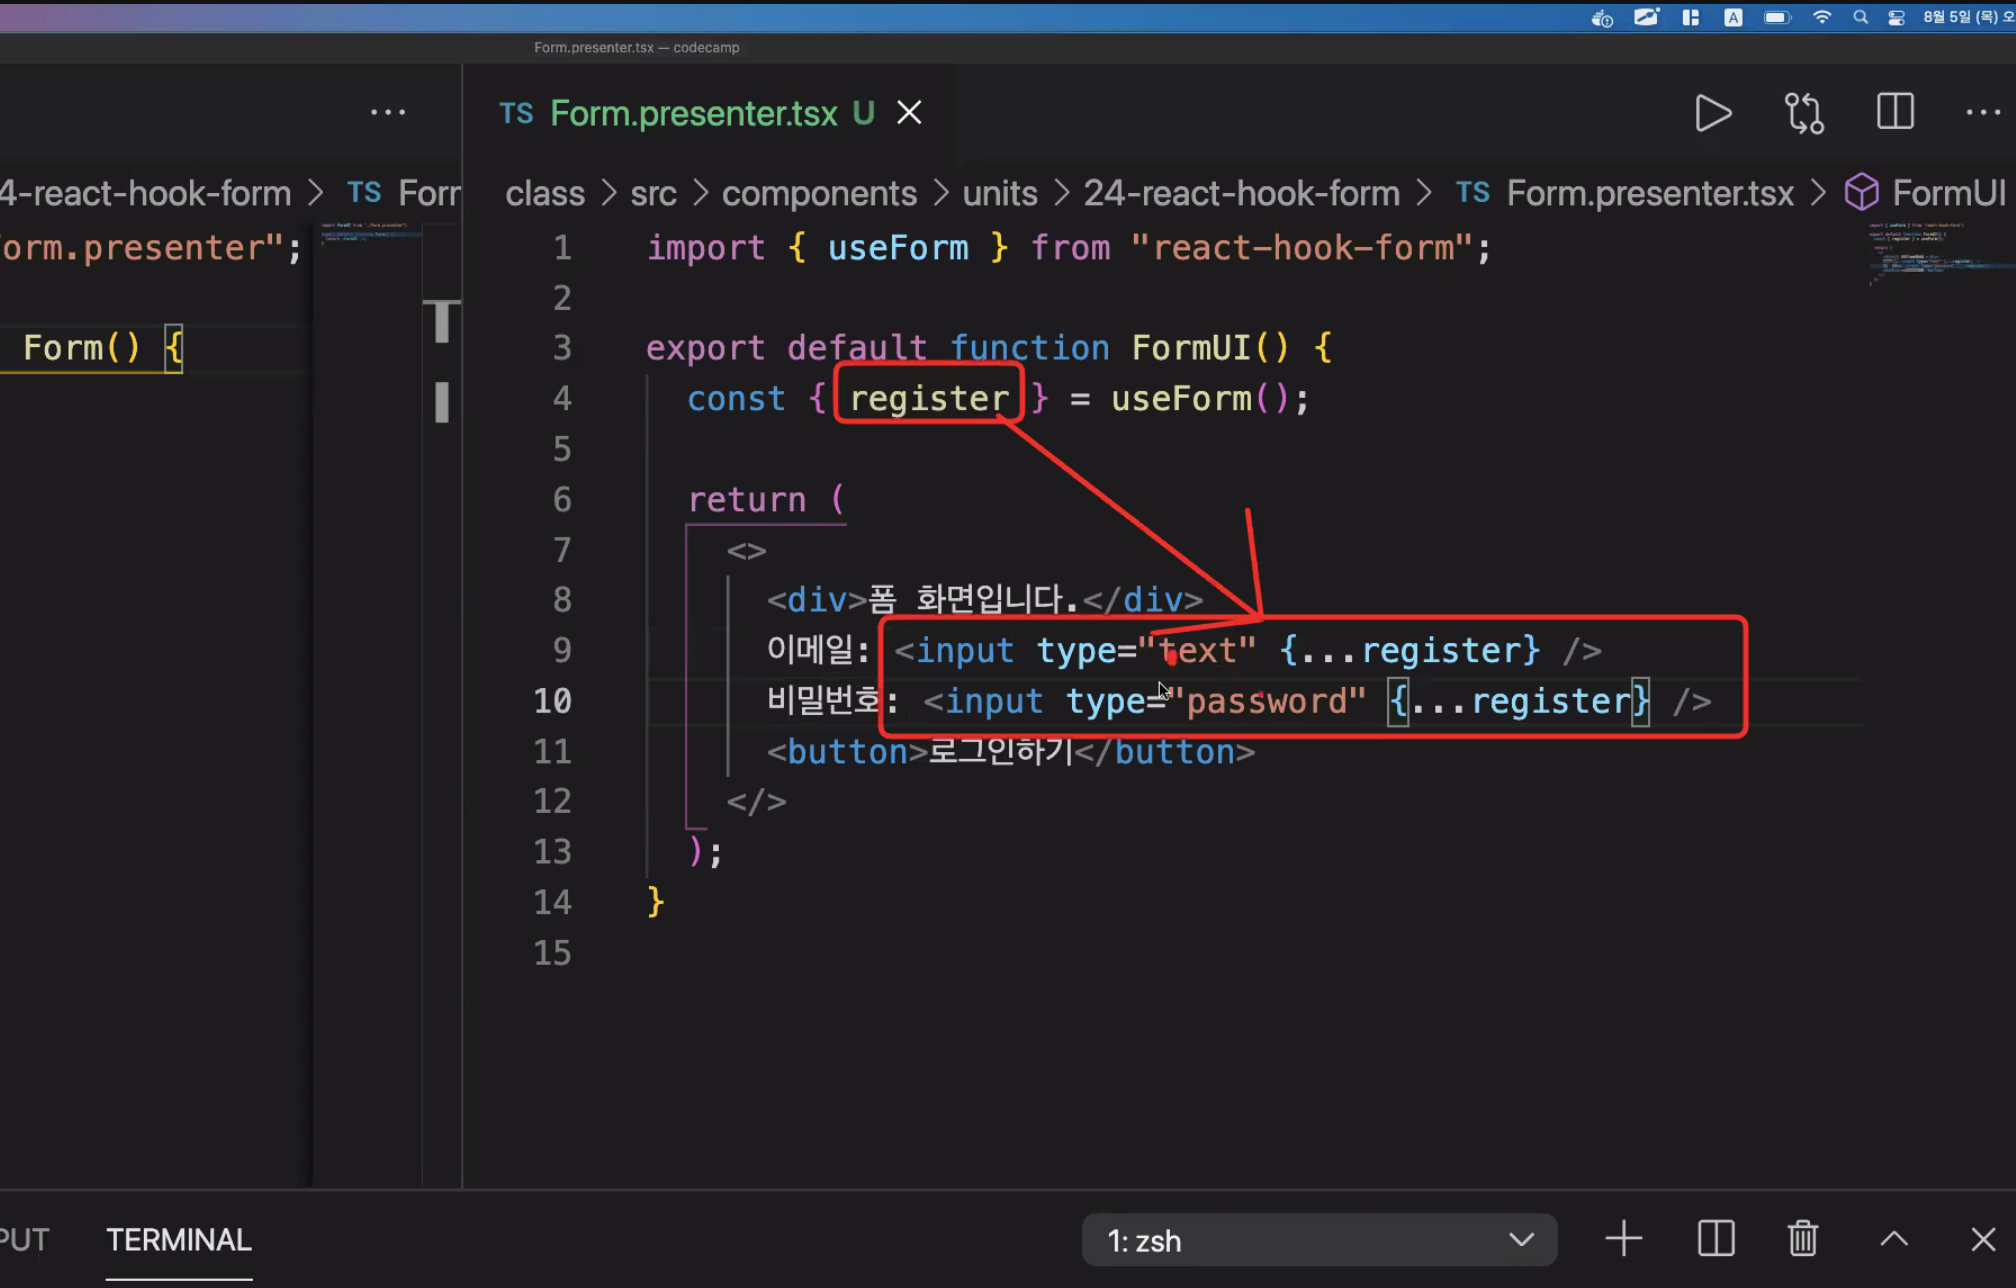Viewport: 2016px width, 1288px height.
Task: Add a new terminal with the plus icon
Action: 1623,1239
